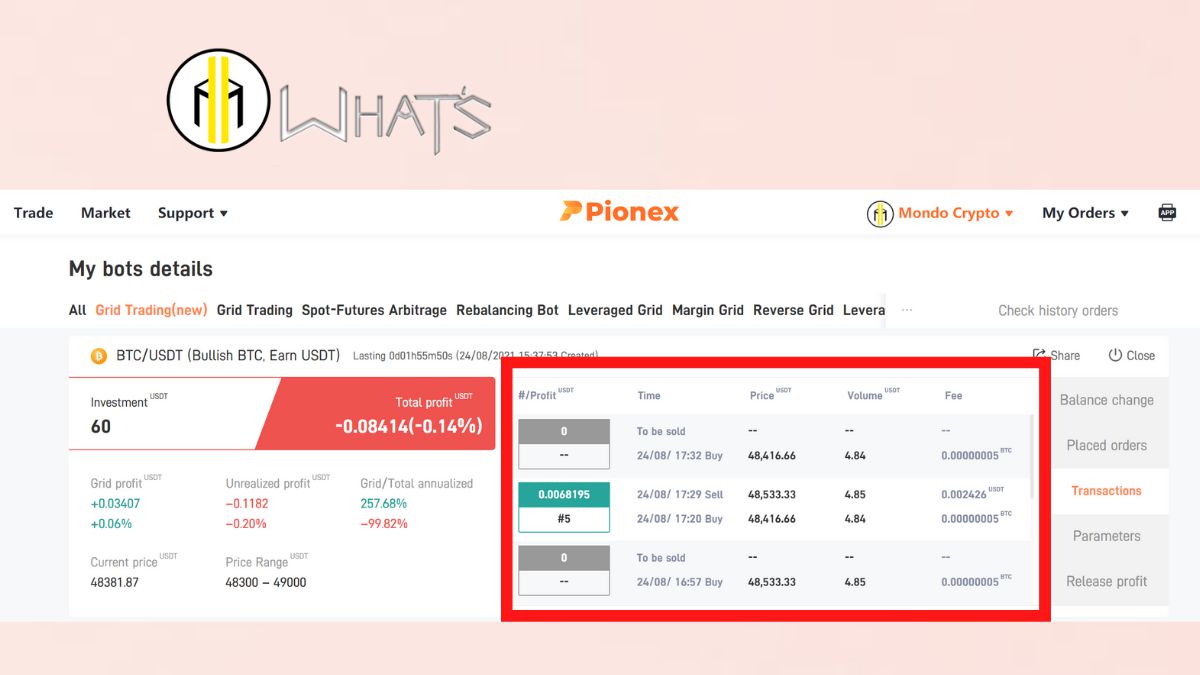Click the BTC/USDT (Bullish BTC, Earn USDT) title
1200x675 pixels.
point(228,356)
